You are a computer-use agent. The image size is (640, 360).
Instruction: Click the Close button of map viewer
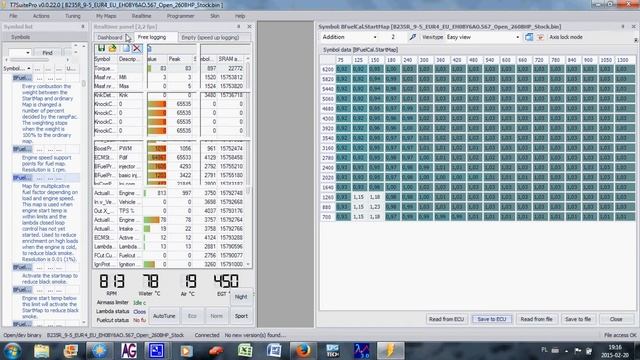tap(616, 319)
